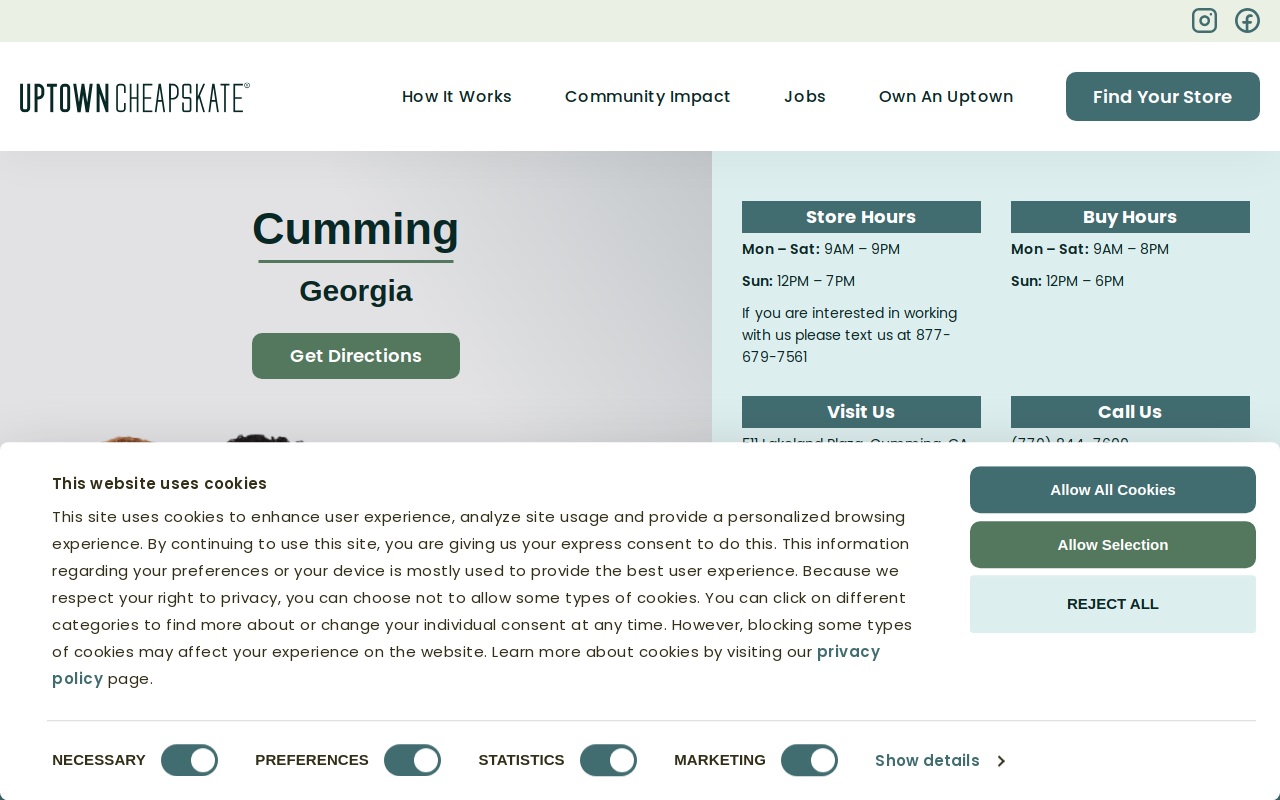Open the privacy policy link

coord(466,665)
